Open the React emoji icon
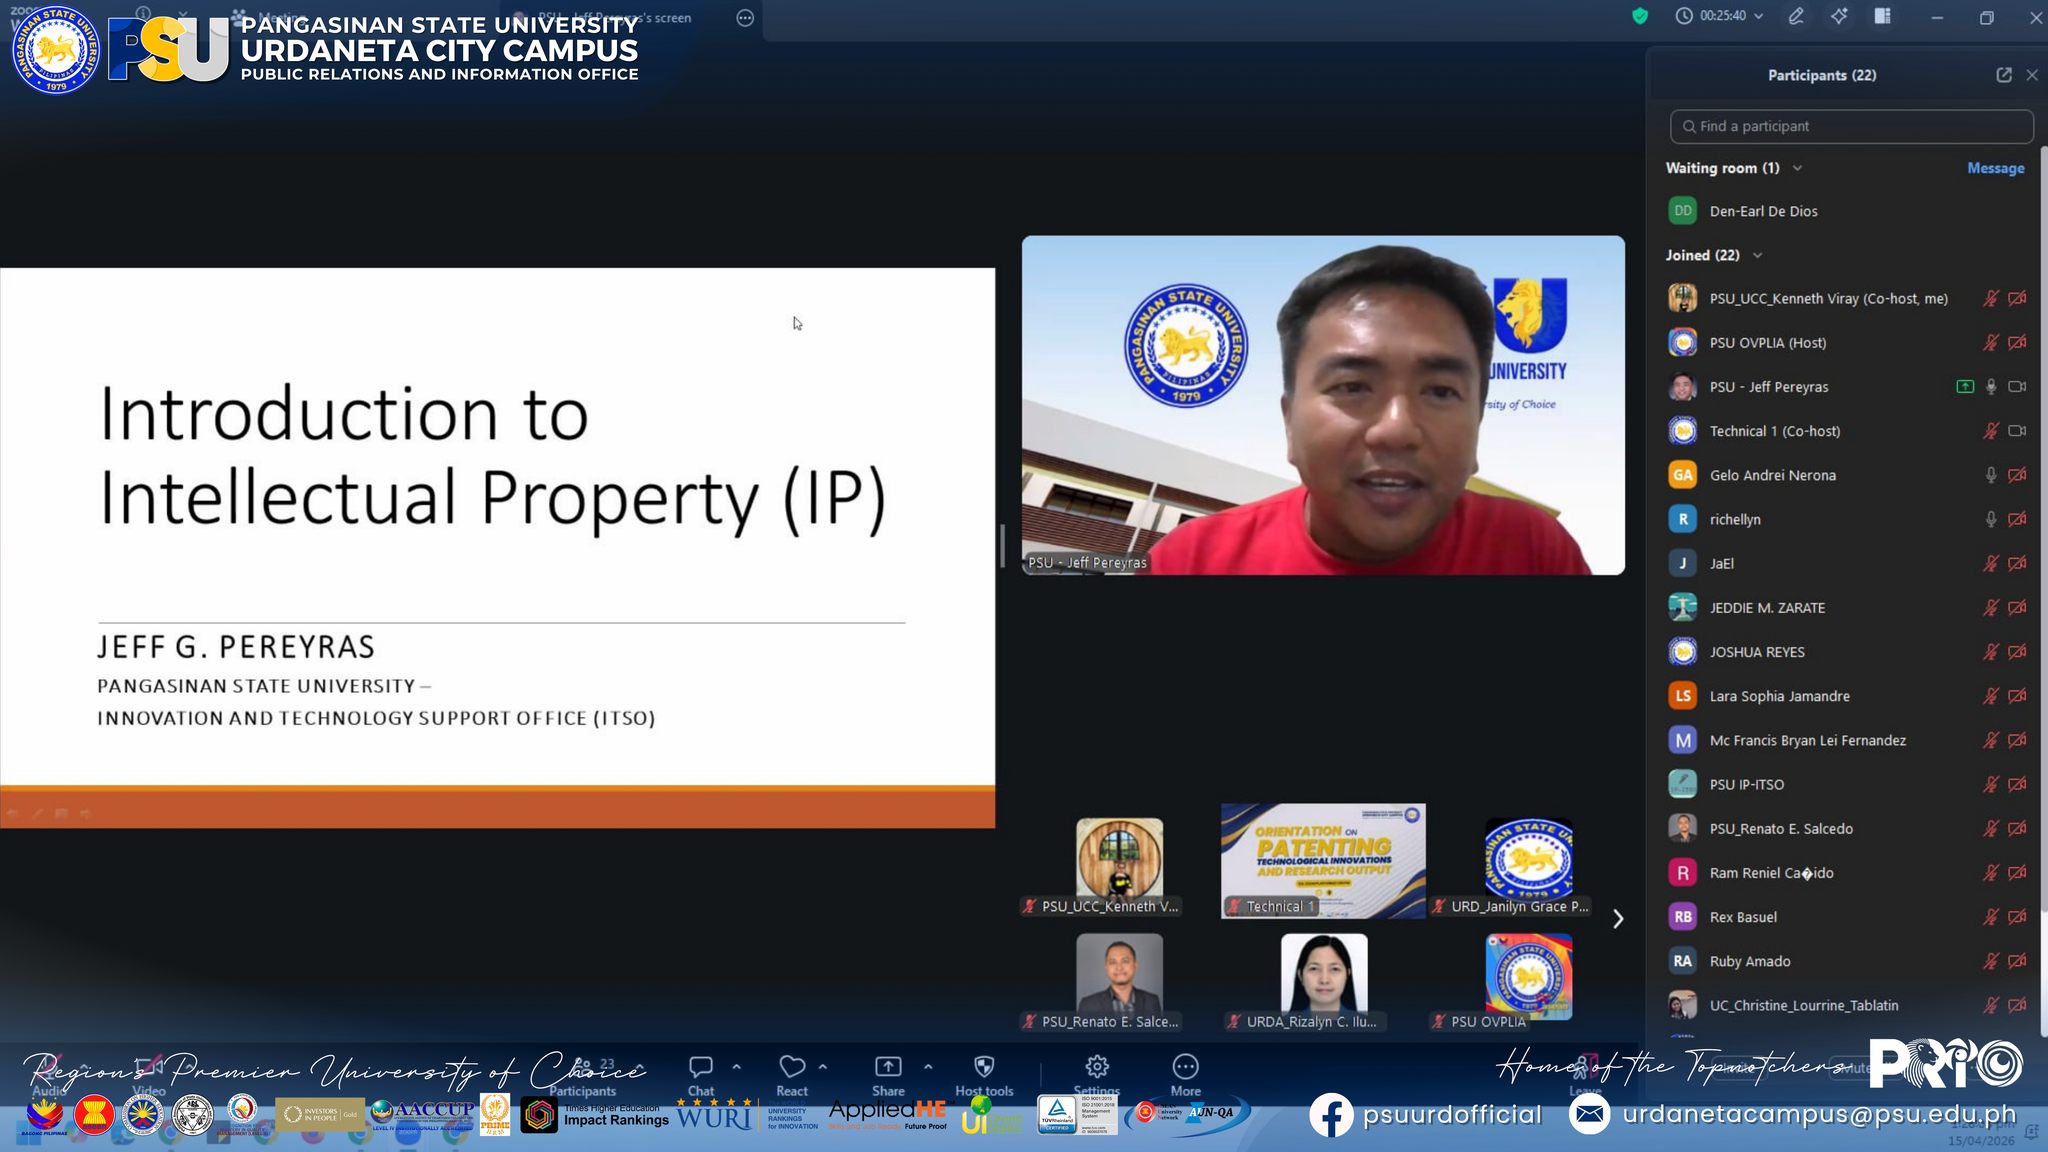The width and height of the screenshot is (2048, 1152). (x=792, y=1067)
